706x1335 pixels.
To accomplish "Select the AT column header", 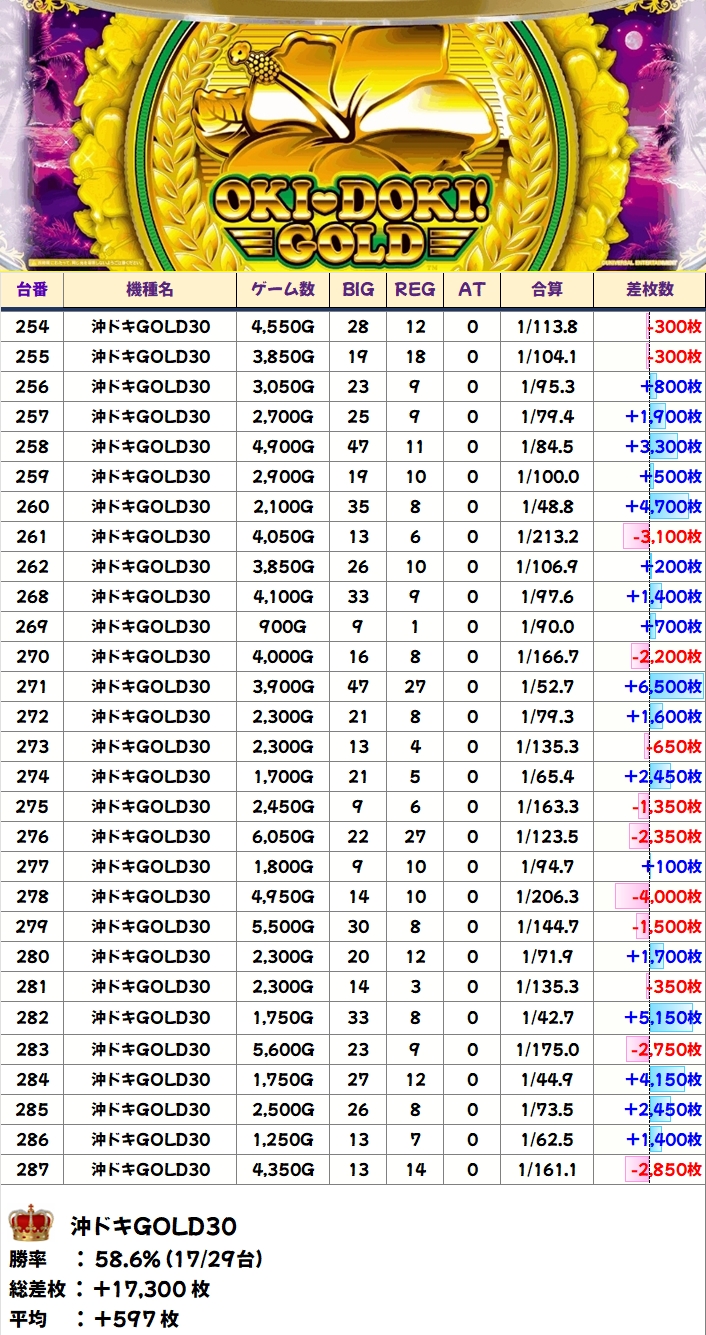I will (x=472, y=290).
